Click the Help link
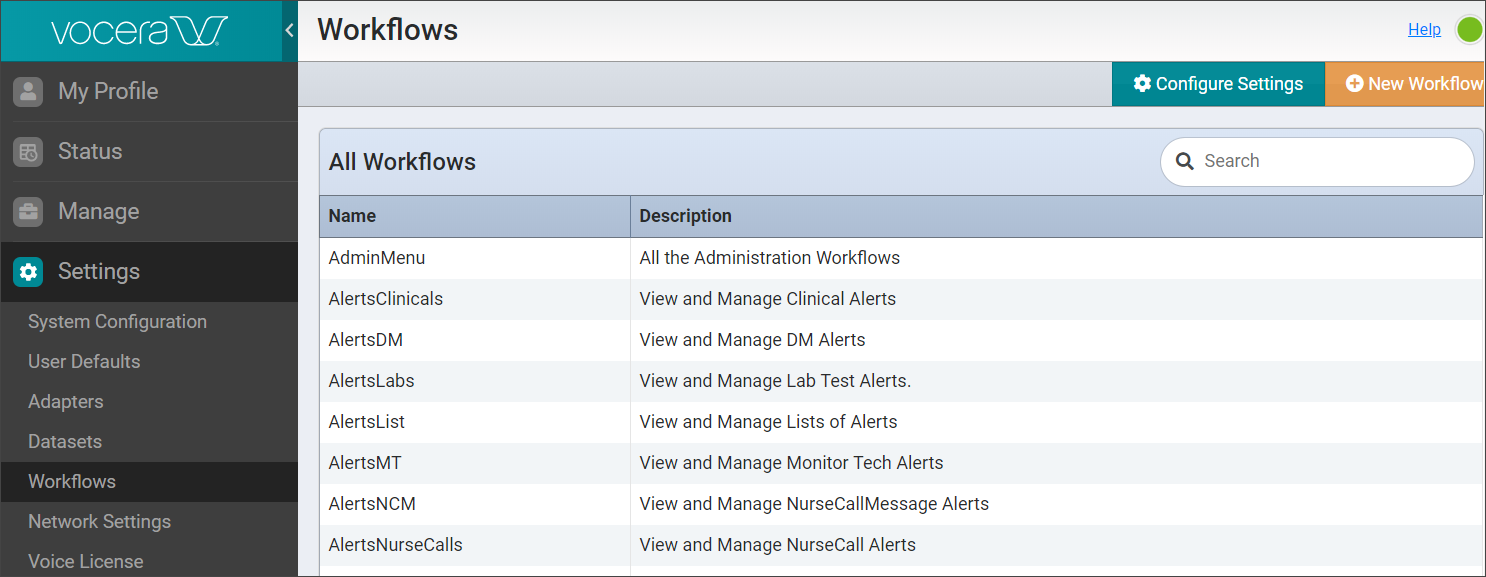 point(1424,29)
